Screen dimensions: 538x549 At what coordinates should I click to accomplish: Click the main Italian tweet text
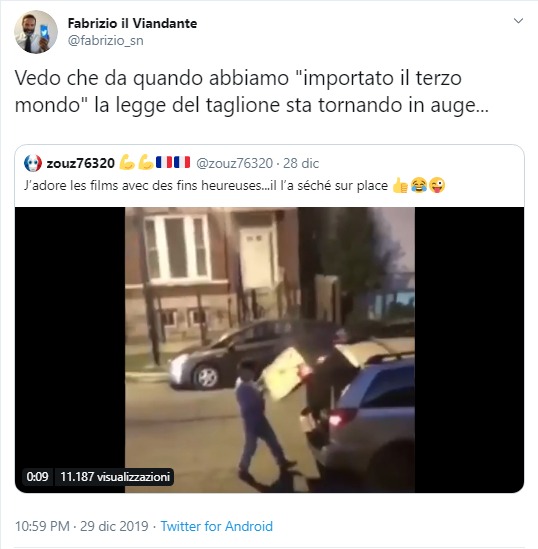click(251, 92)
